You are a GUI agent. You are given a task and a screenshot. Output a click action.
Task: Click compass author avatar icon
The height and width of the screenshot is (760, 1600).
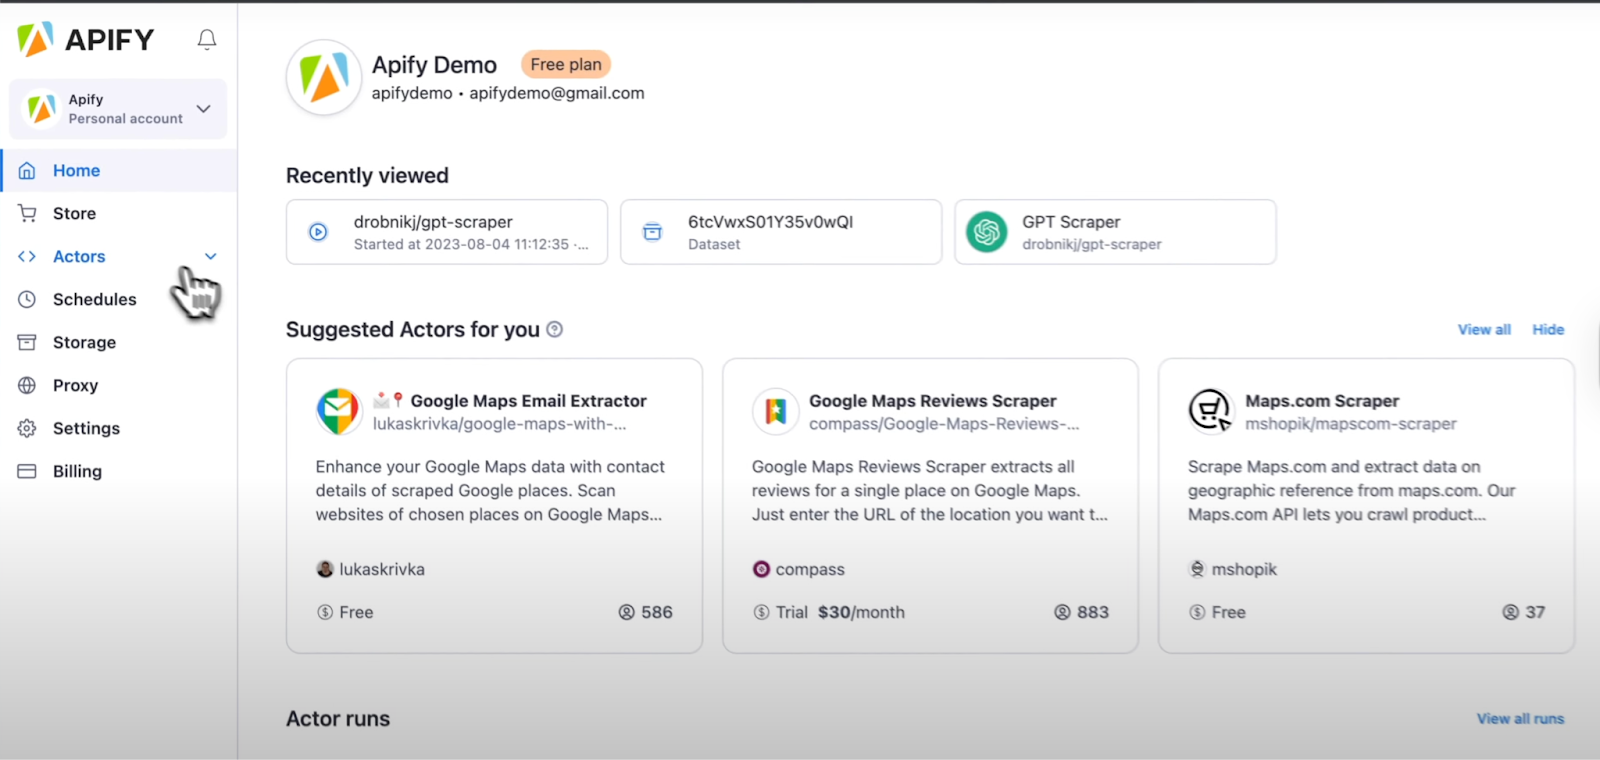coord(761,569)
